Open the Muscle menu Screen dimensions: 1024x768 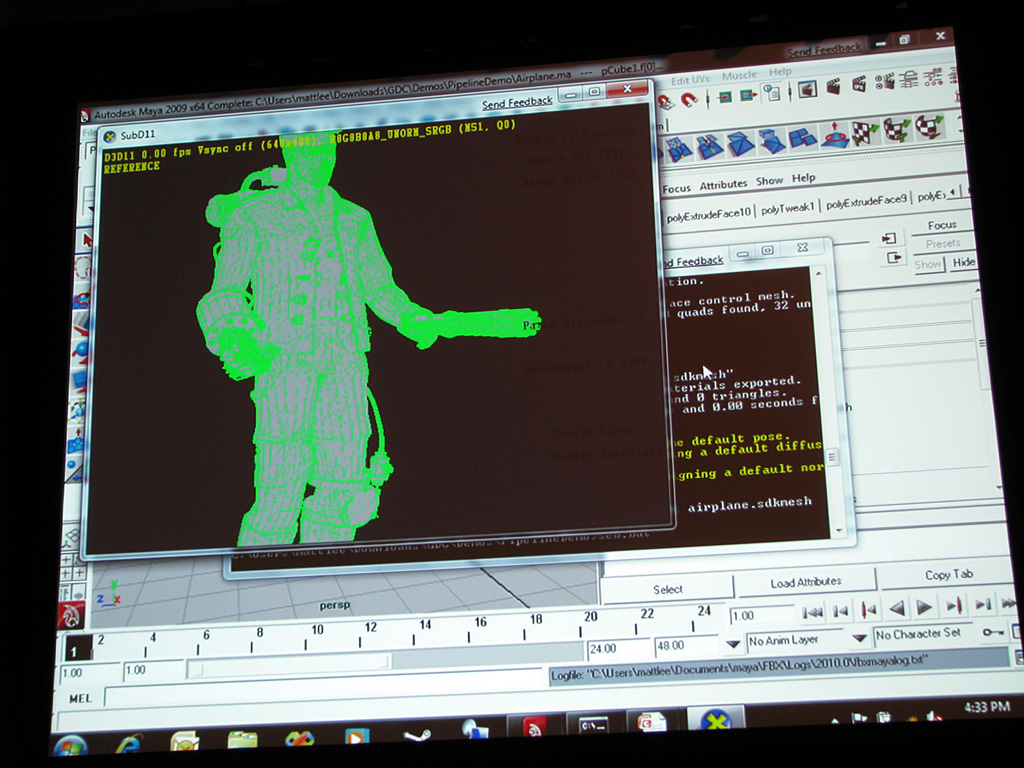pos(739,76)
